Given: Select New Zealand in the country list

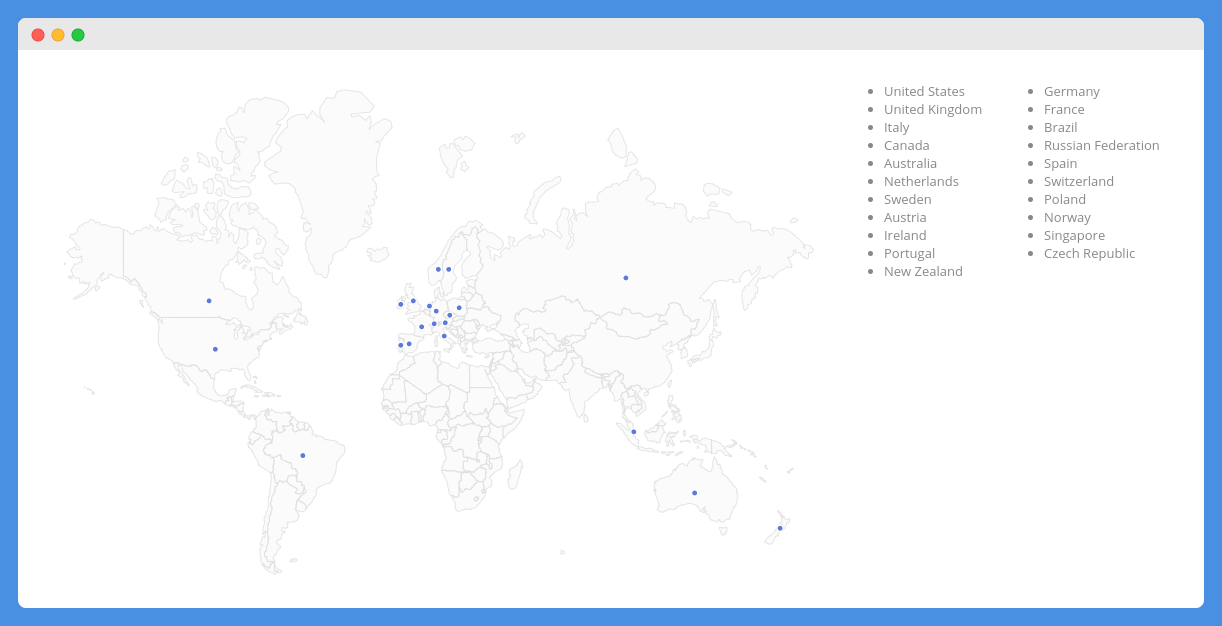Looking at the screenshot, I should click(x=923, y=271).
